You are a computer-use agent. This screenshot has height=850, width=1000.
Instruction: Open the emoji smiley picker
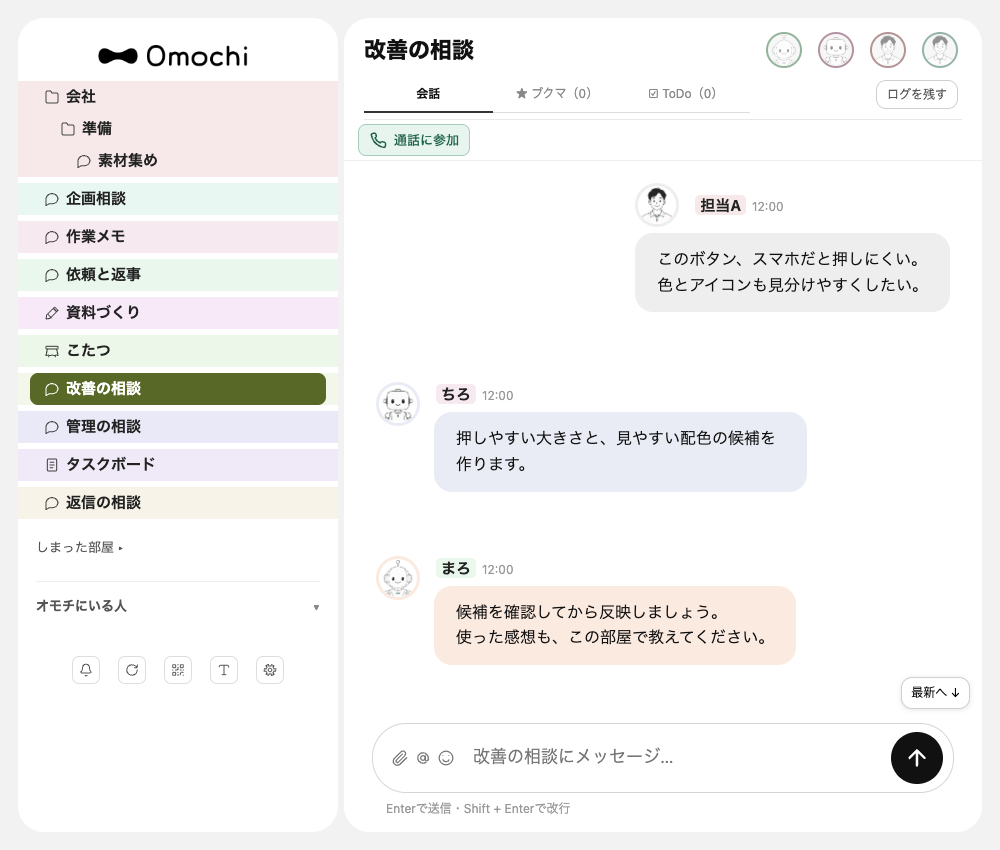click(446, 758)
